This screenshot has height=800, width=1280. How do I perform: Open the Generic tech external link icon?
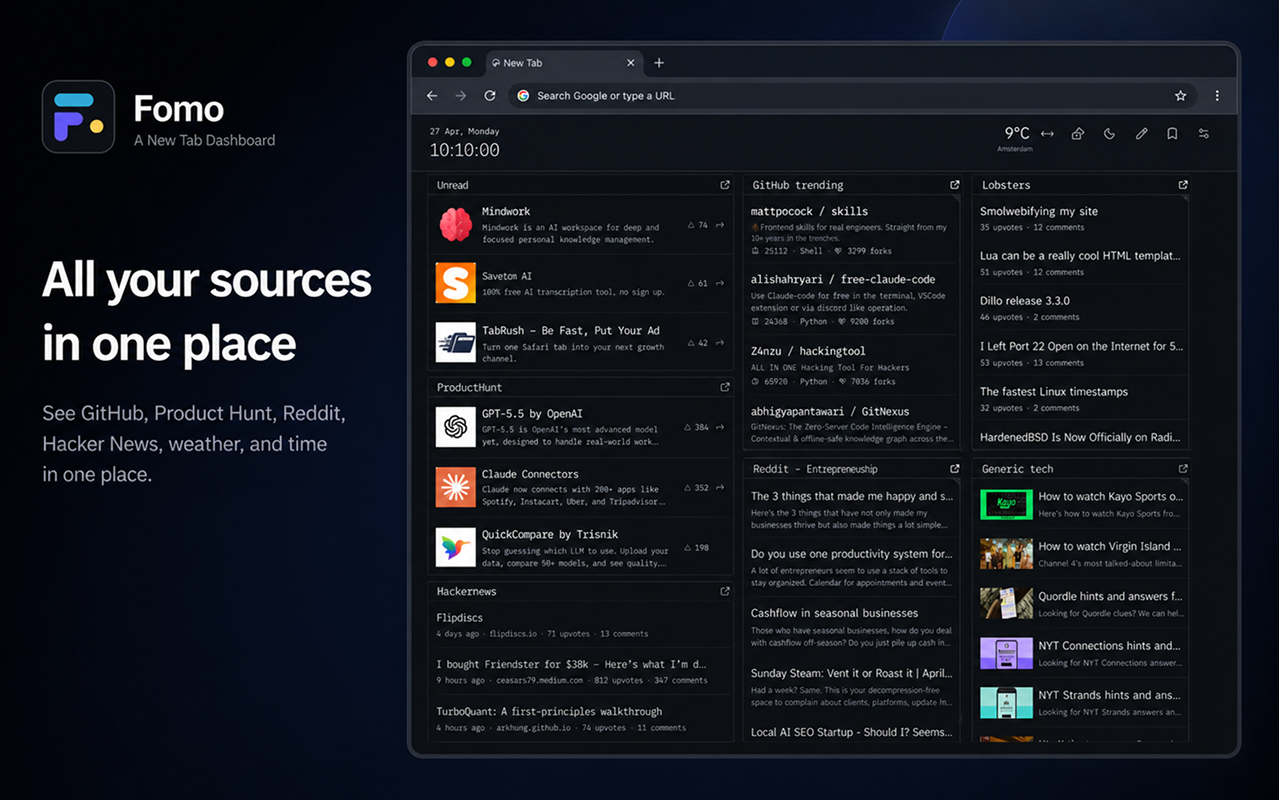tap(1183, 468)
